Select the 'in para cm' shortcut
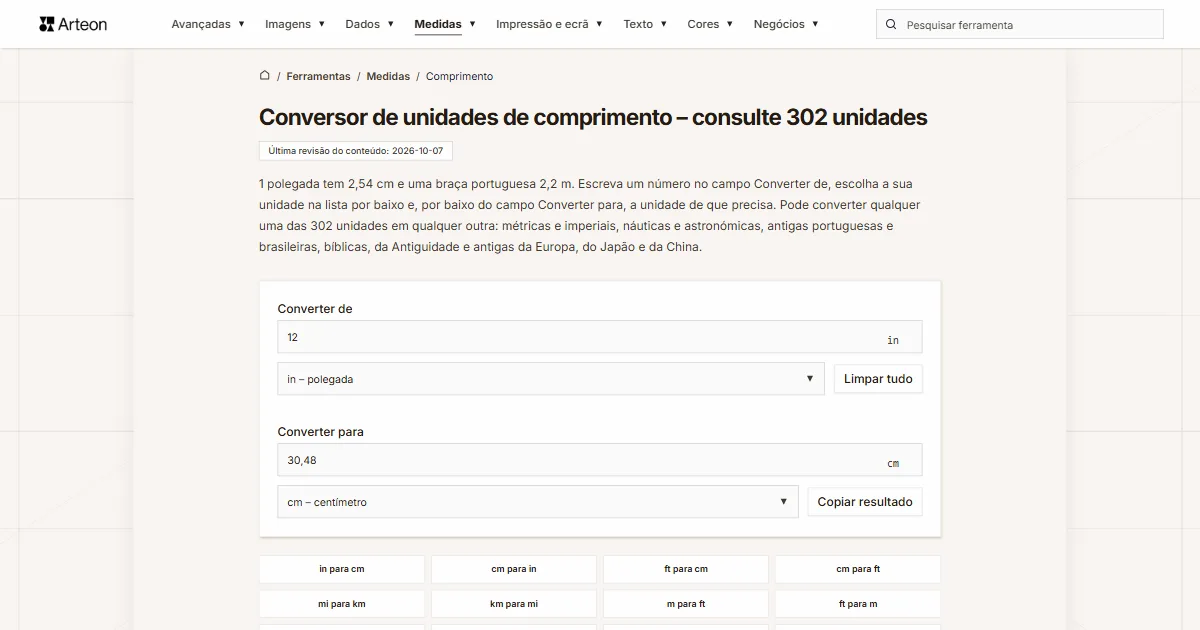The image size is (1200, 630). [x=342, y=569]
